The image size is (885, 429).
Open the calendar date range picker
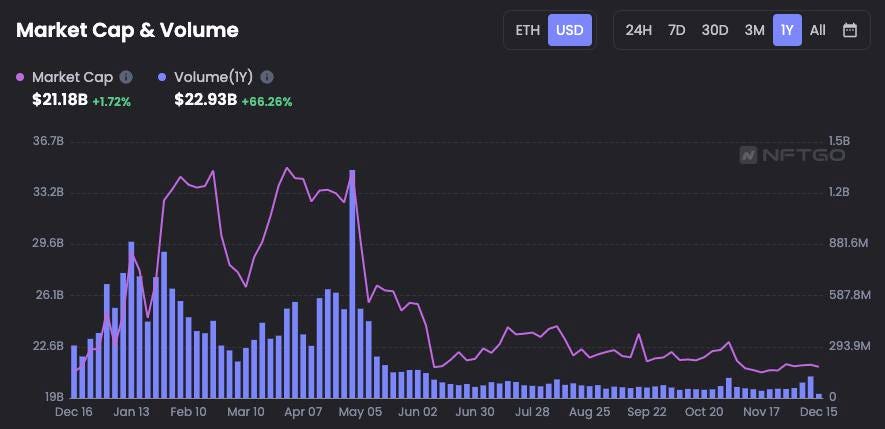(849, 30)
